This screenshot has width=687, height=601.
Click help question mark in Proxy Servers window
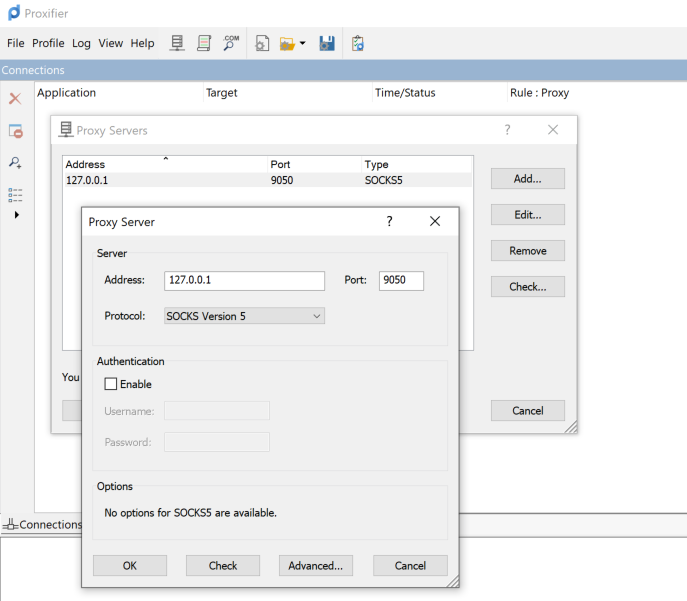point(507,130)
